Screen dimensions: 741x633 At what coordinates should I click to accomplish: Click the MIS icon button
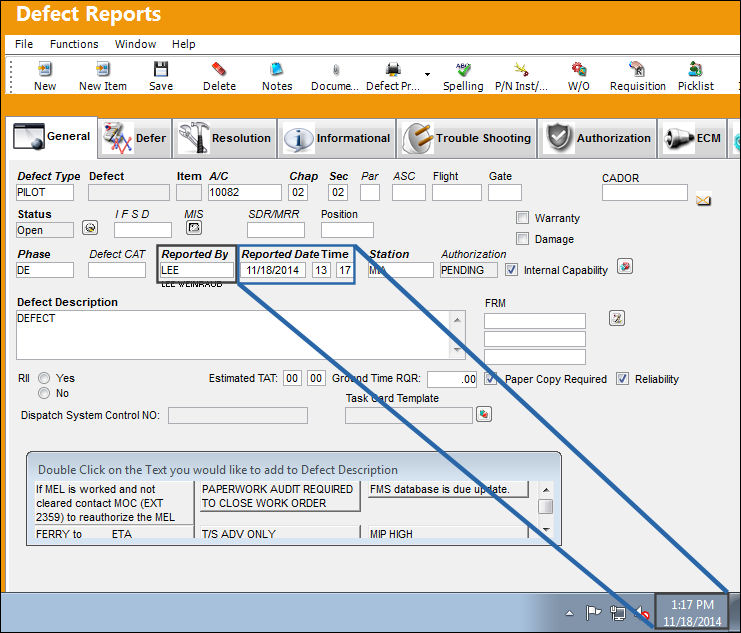tap(194, 228)
